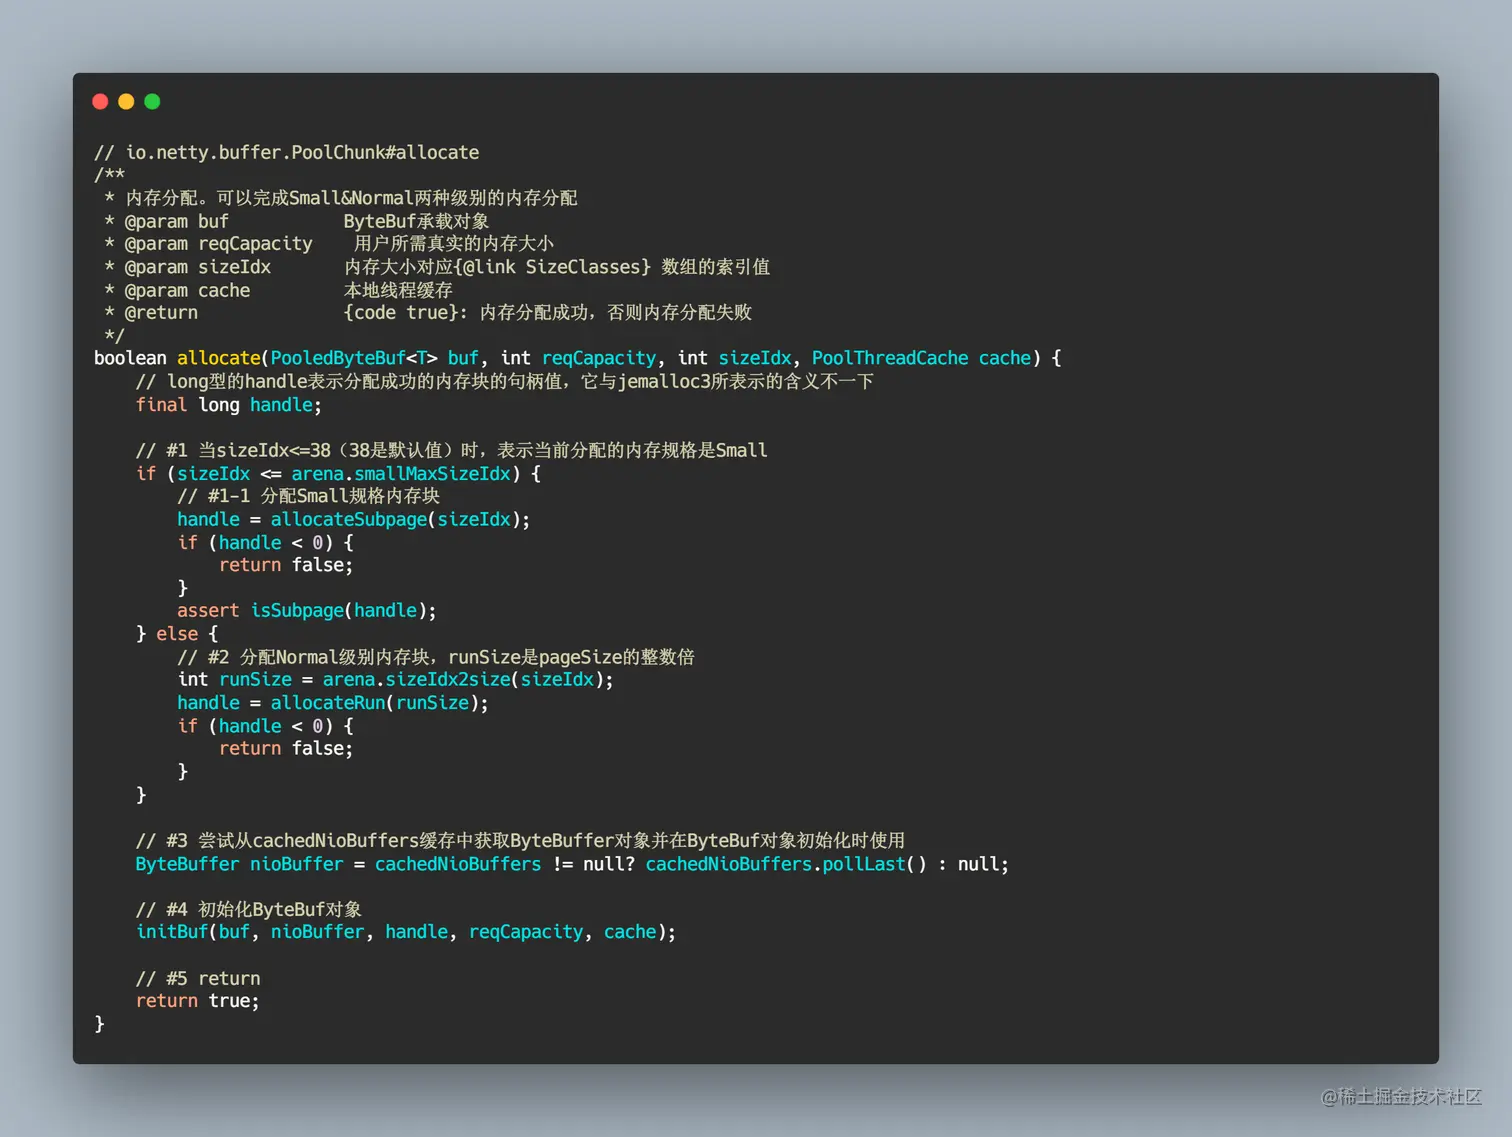This screenshot has width=1512, height=1137.
Task: Click the yellow minimize traffic light
Action: point(126,101)
